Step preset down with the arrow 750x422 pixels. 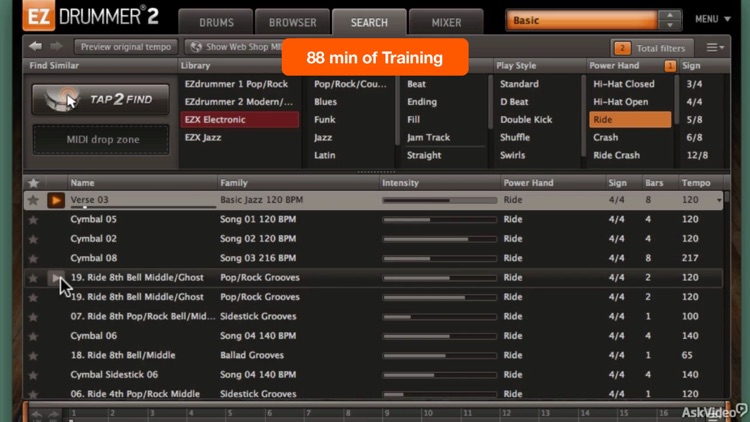coord(670,25)
